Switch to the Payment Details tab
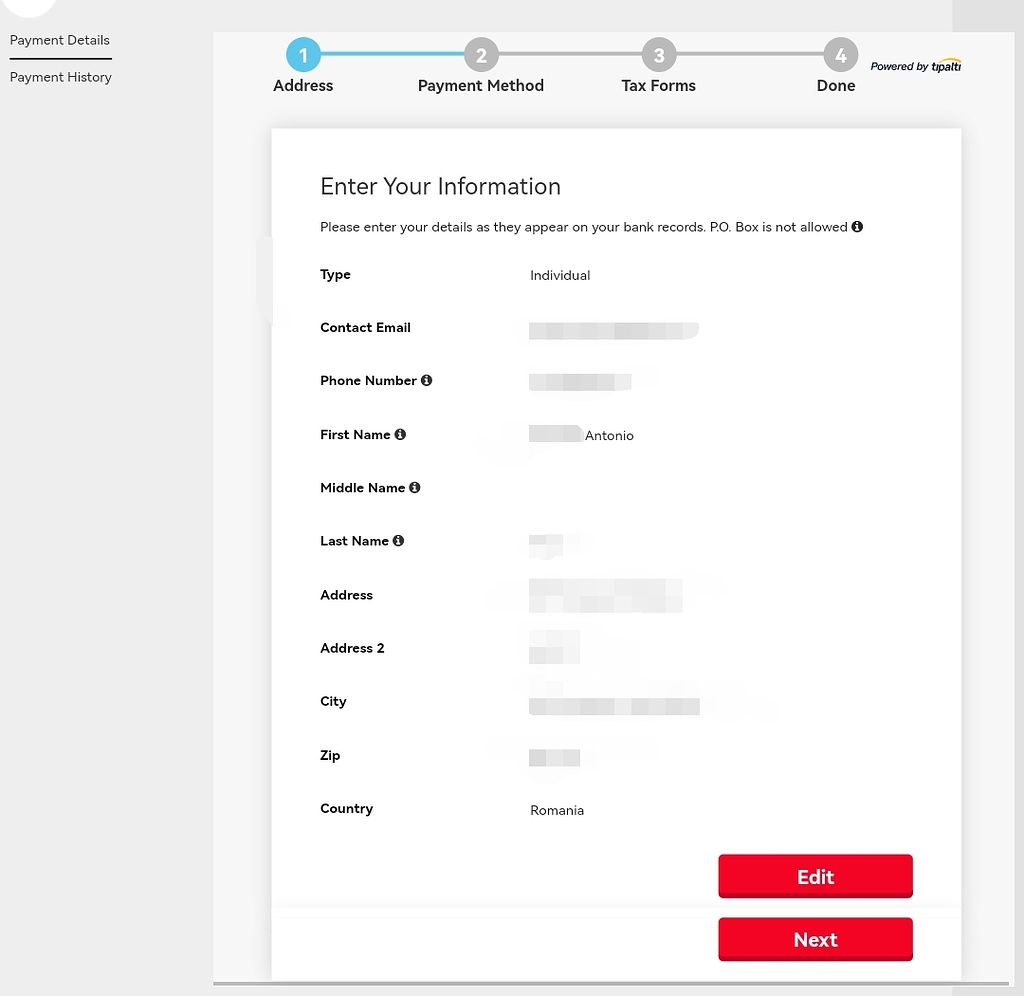 tap(59, 40)
